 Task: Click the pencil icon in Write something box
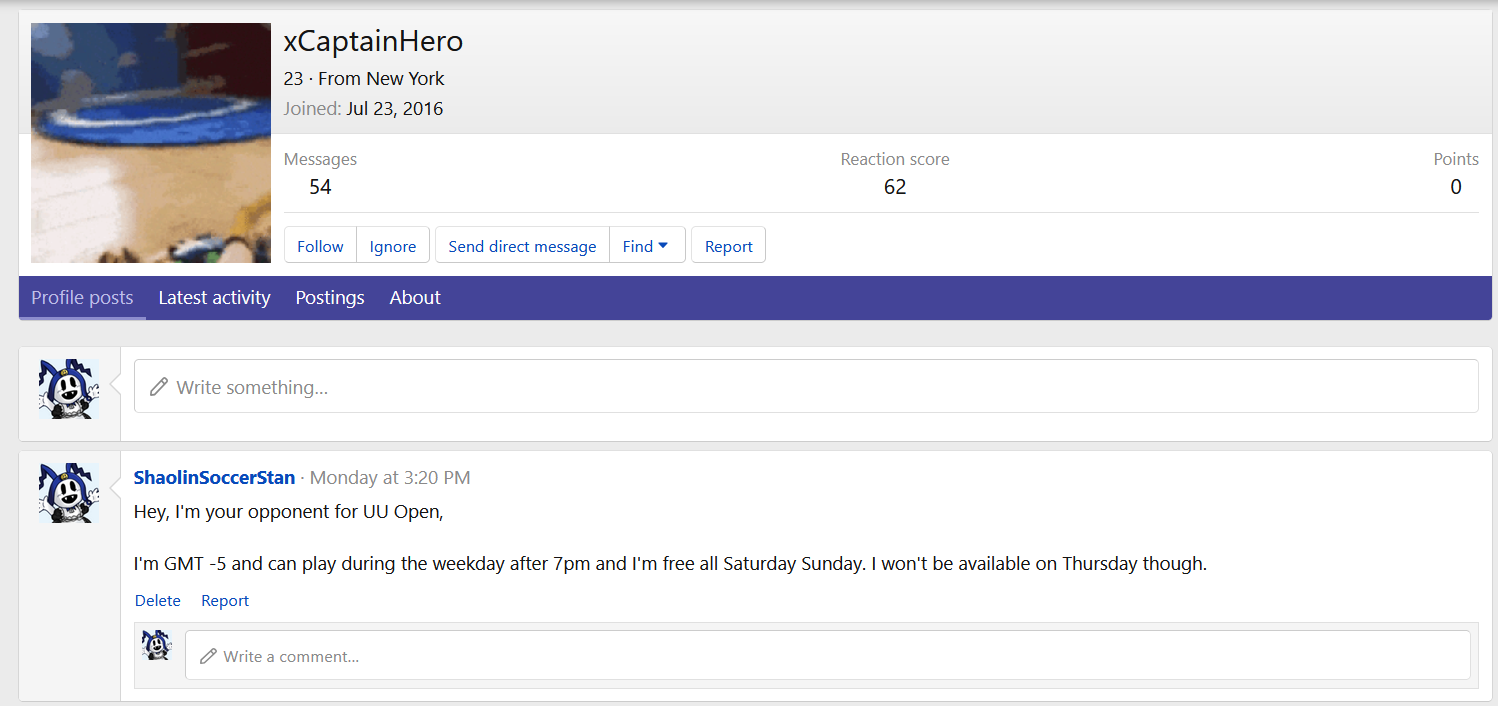pyautogui.click(x=158, y=387)
